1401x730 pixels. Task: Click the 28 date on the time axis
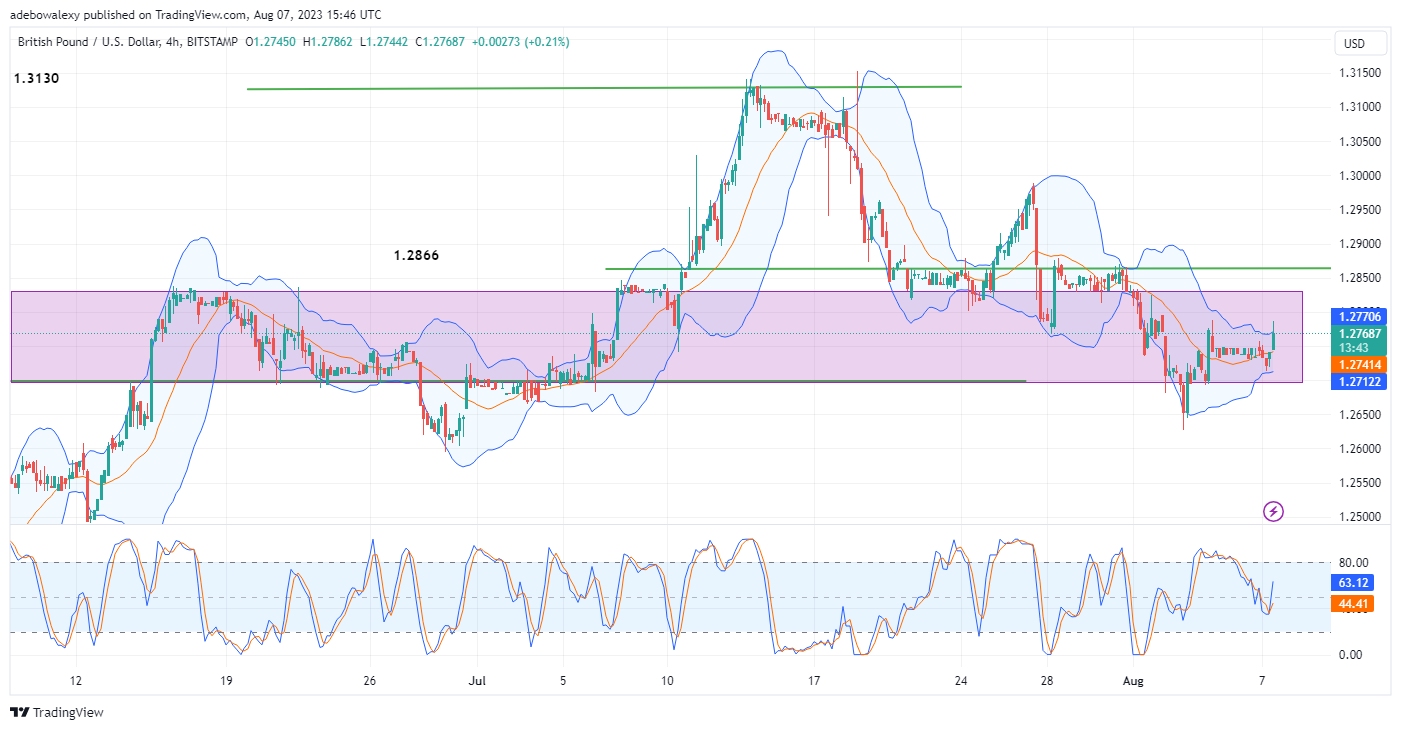pos(1046,681)
